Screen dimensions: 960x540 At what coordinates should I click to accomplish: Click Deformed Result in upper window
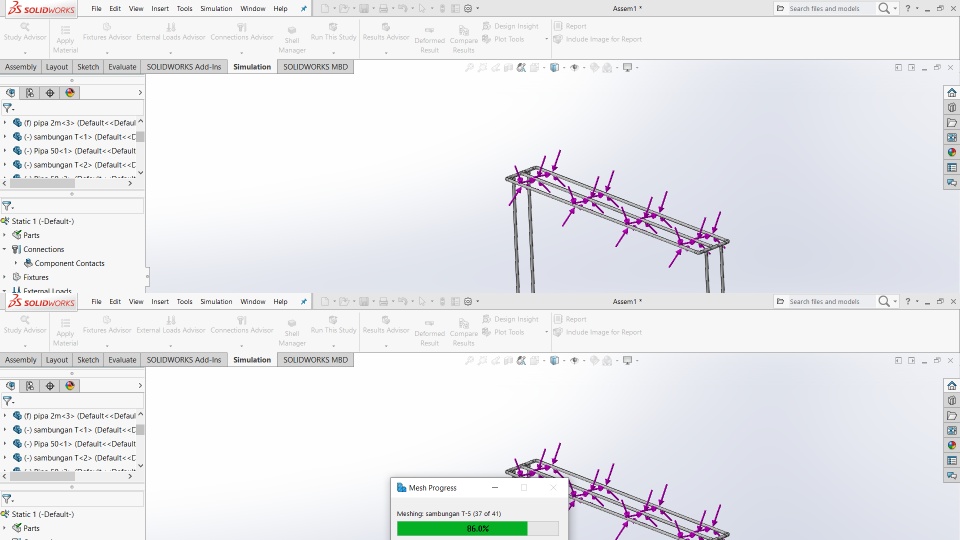(429, 40)
